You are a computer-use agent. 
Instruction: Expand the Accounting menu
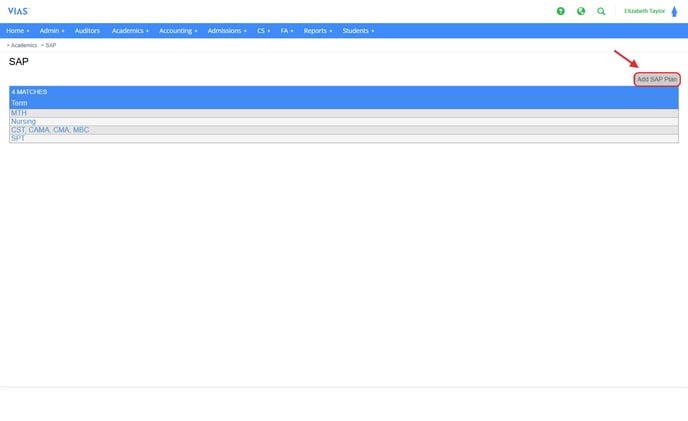click(178, 31)
